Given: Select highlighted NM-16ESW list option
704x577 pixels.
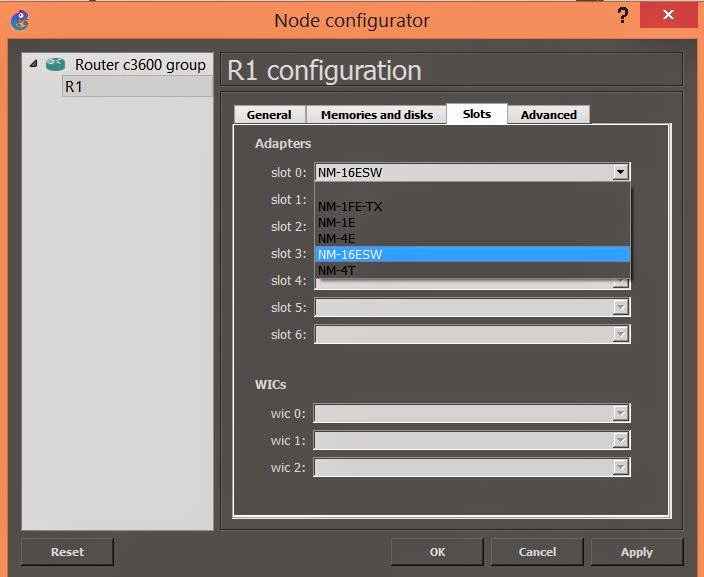Looking at the screenshot, I should click(472, 254).
